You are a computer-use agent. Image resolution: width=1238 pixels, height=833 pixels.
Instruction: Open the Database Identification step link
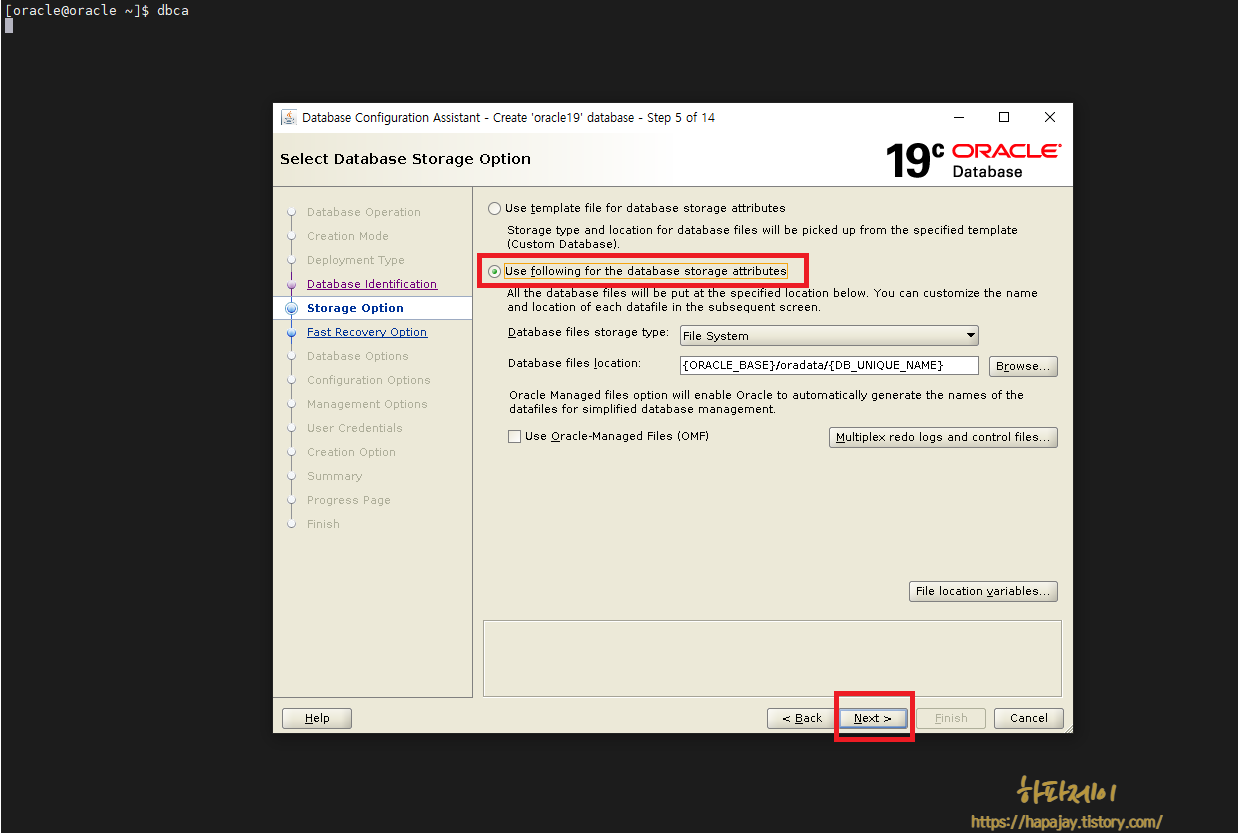click(372, 284)
